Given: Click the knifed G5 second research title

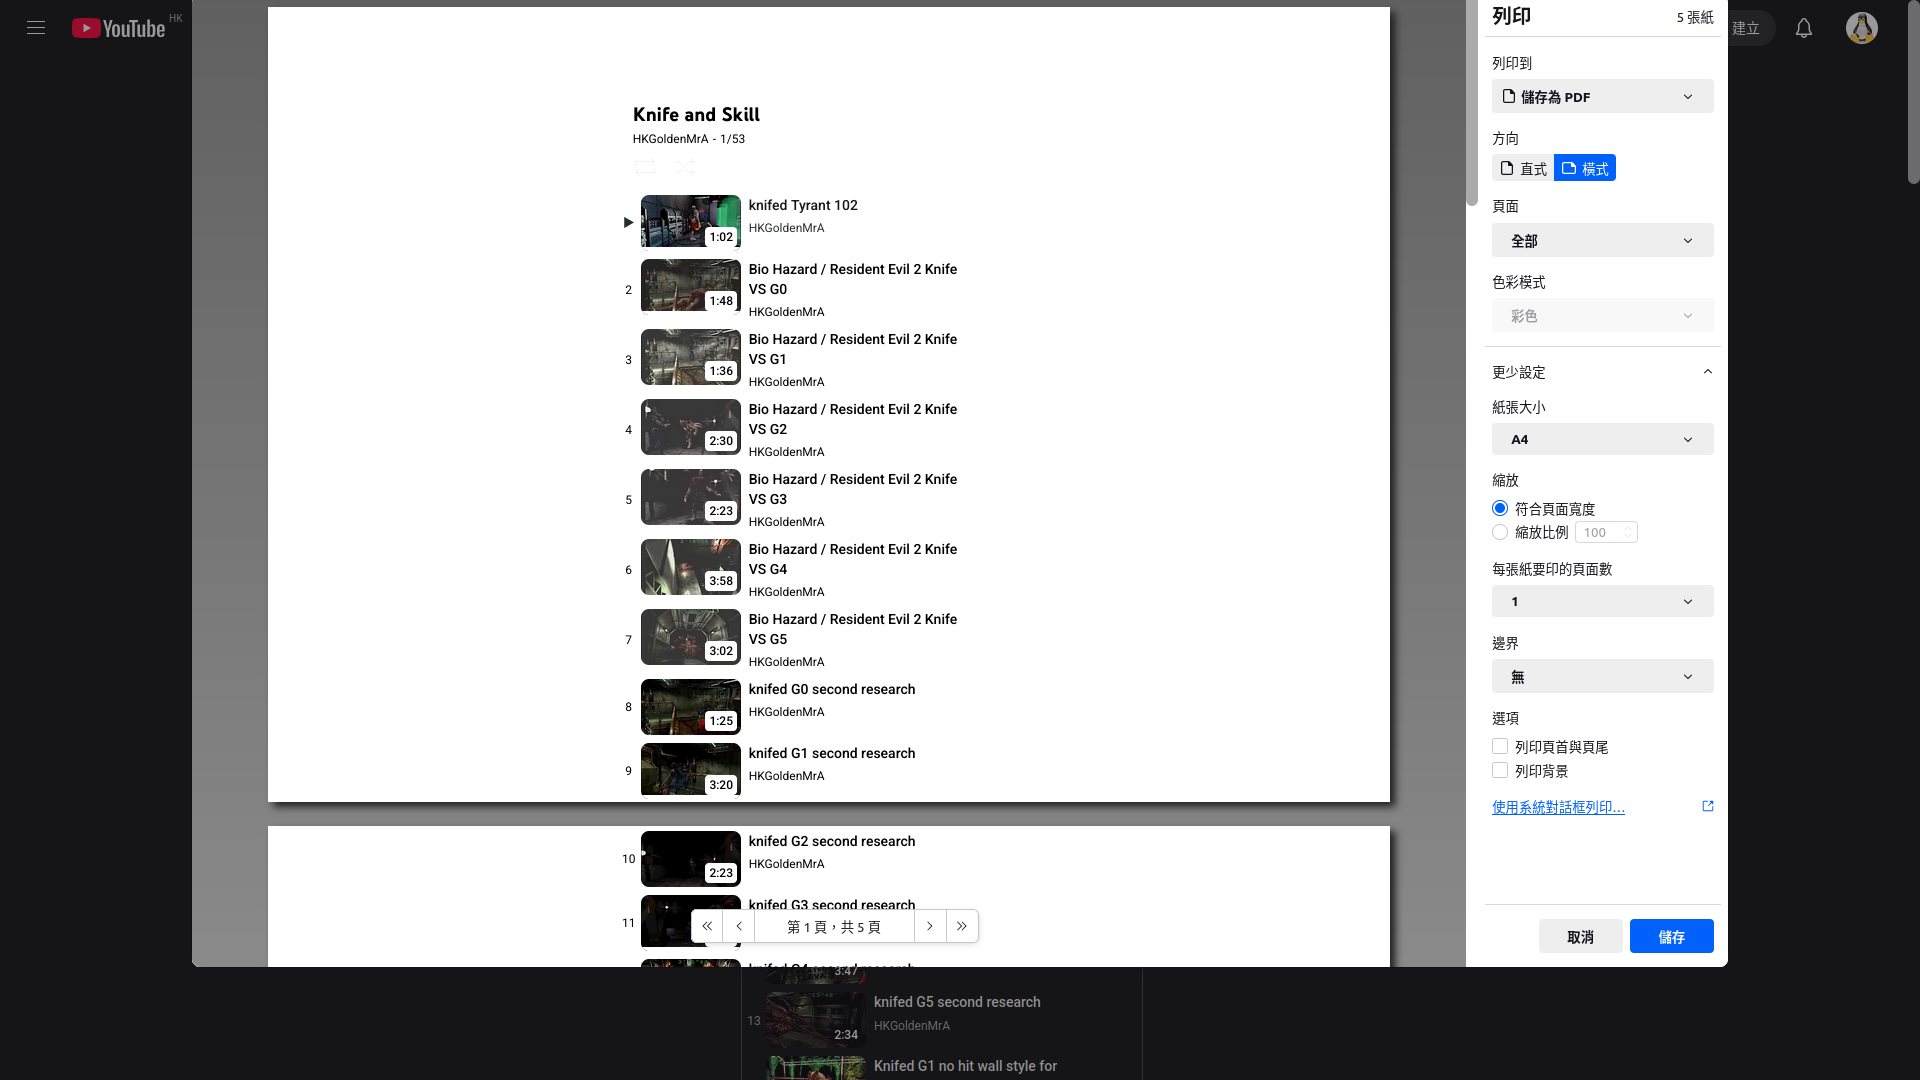Looking at the screenshot, I should tap(957, 1002).
